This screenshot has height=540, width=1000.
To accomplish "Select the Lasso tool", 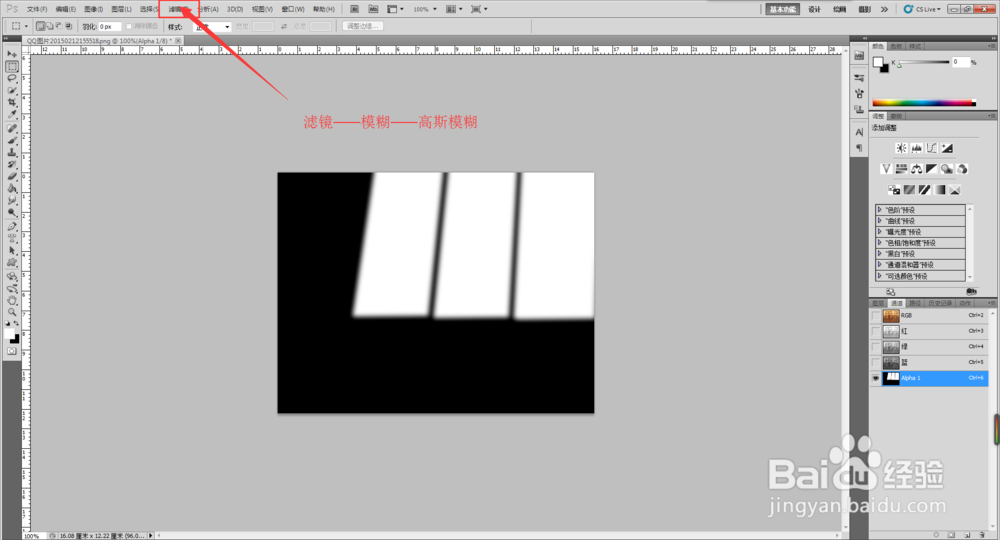I will point(12,78).
